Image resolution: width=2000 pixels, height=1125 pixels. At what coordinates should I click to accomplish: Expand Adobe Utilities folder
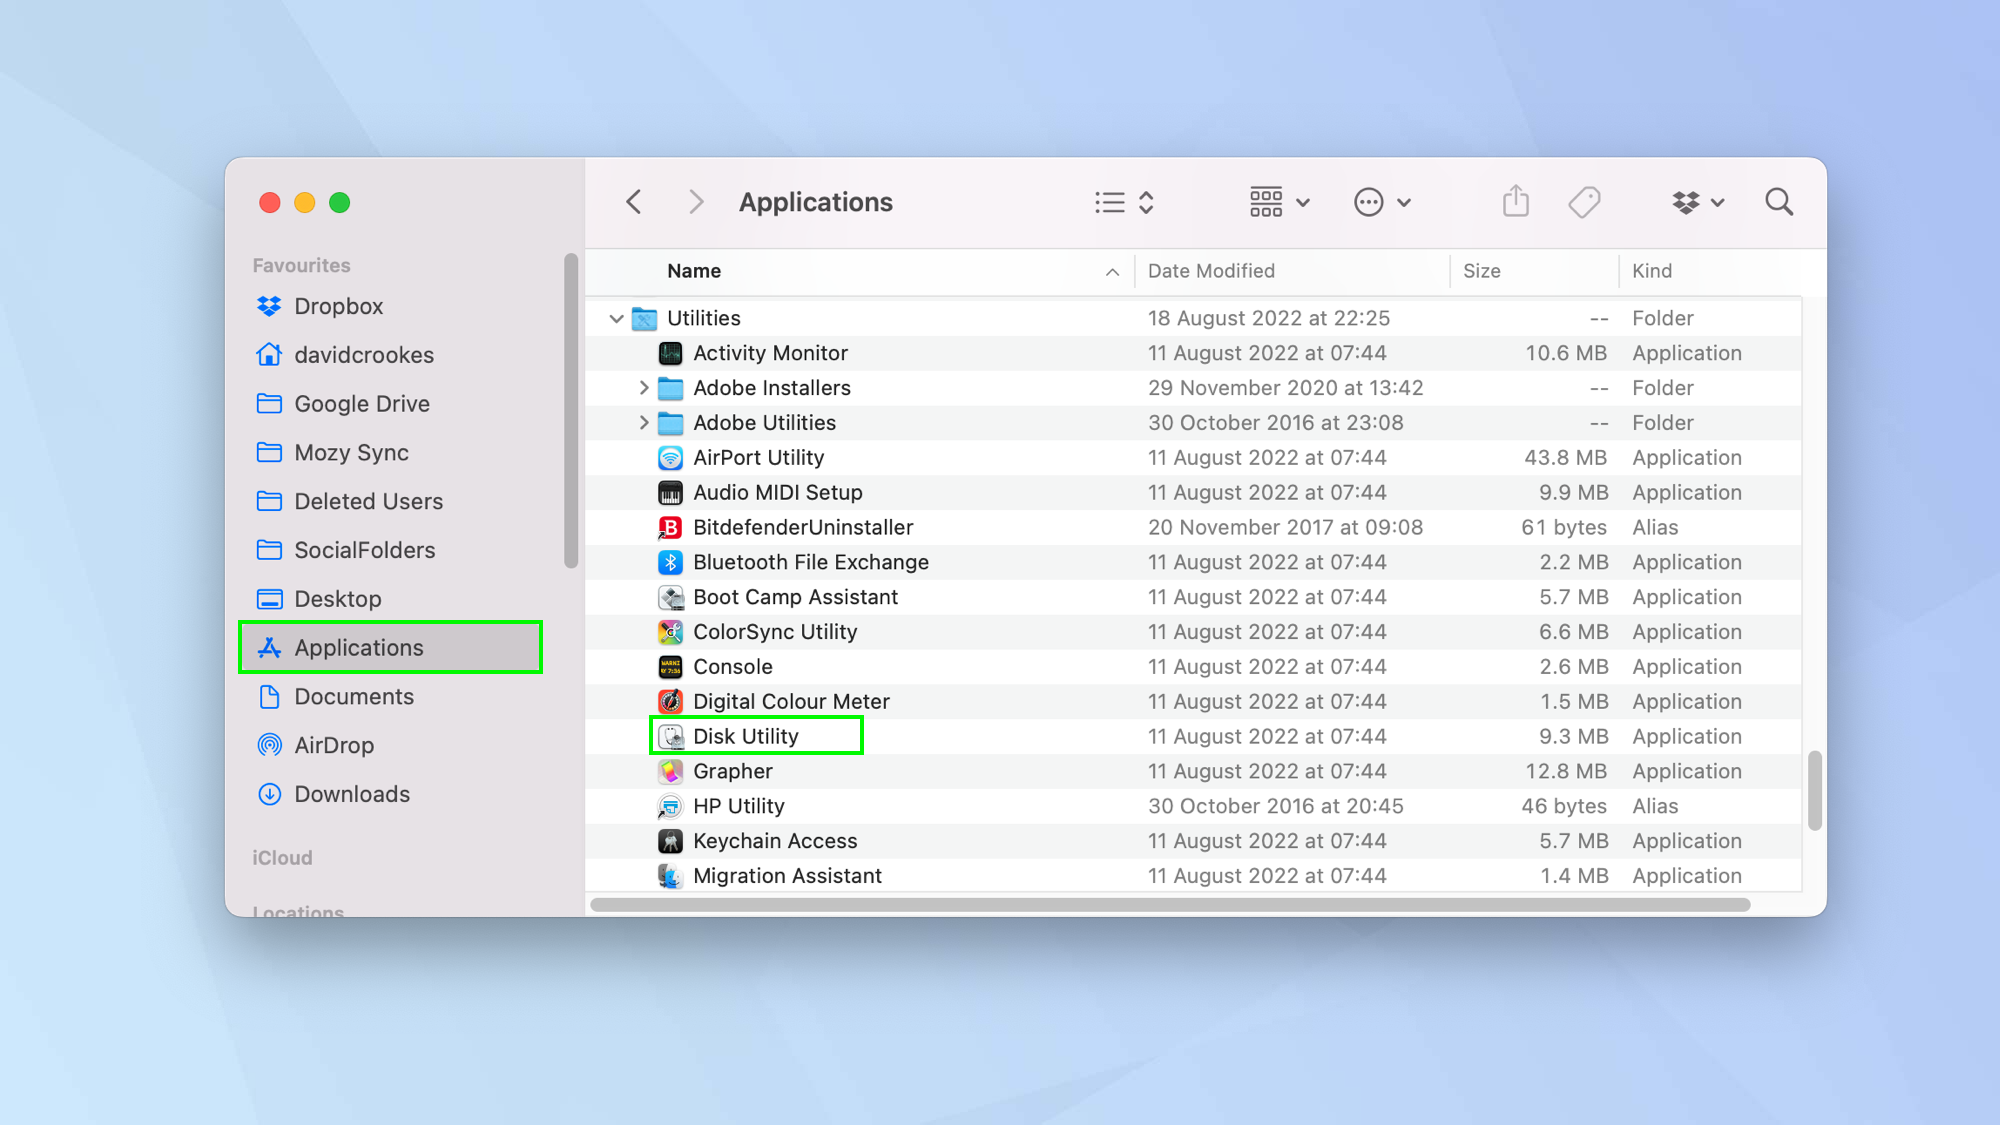640,422
